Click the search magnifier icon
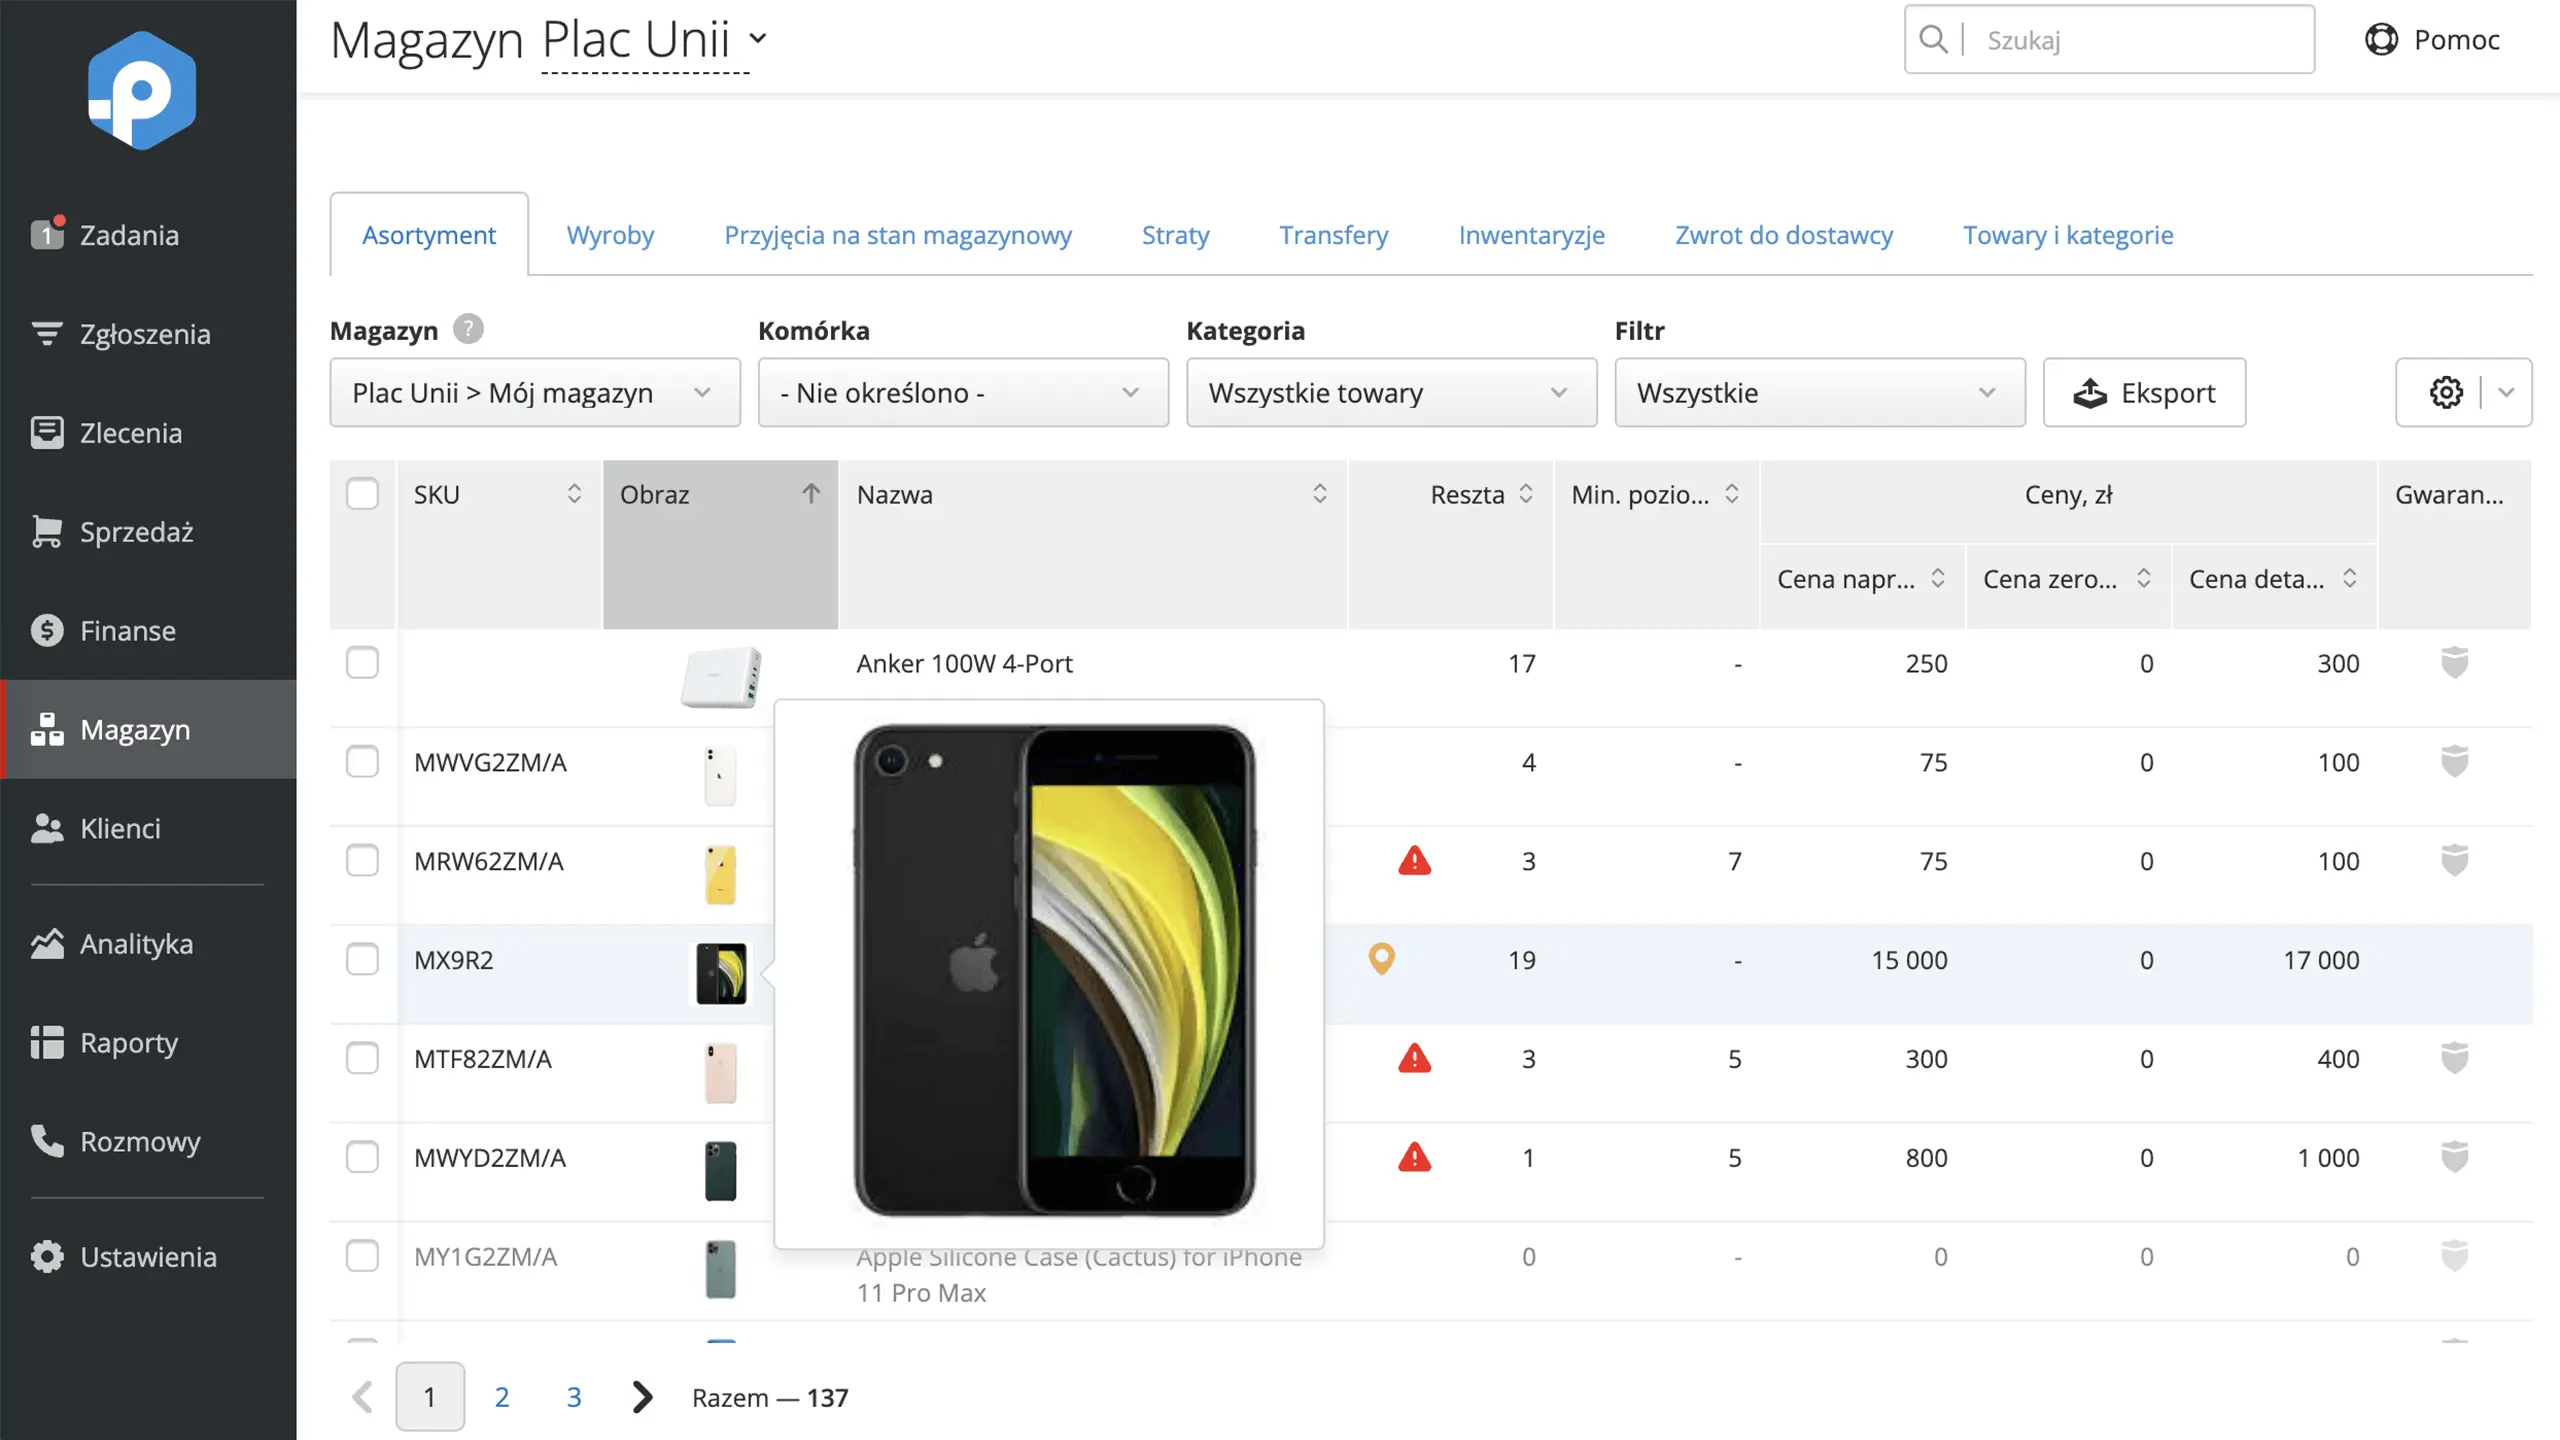The width and height of the screenshot is (2560, 1440). [x=1934, y=40]
